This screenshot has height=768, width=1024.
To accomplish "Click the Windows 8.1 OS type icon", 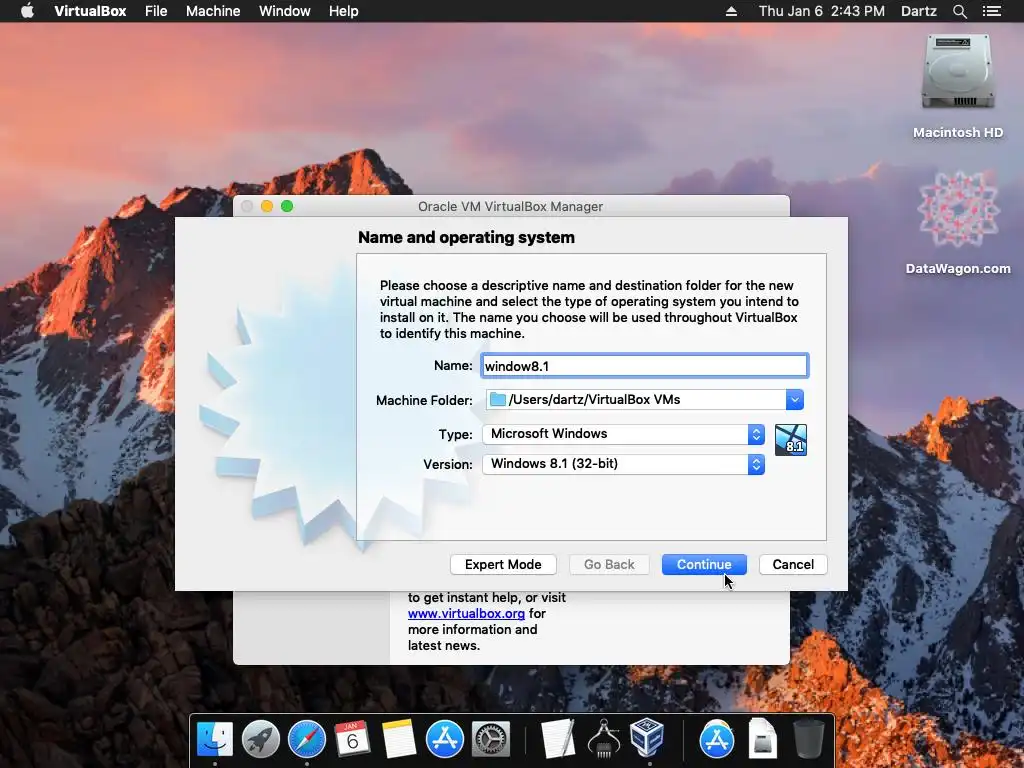I will point(791,440).
